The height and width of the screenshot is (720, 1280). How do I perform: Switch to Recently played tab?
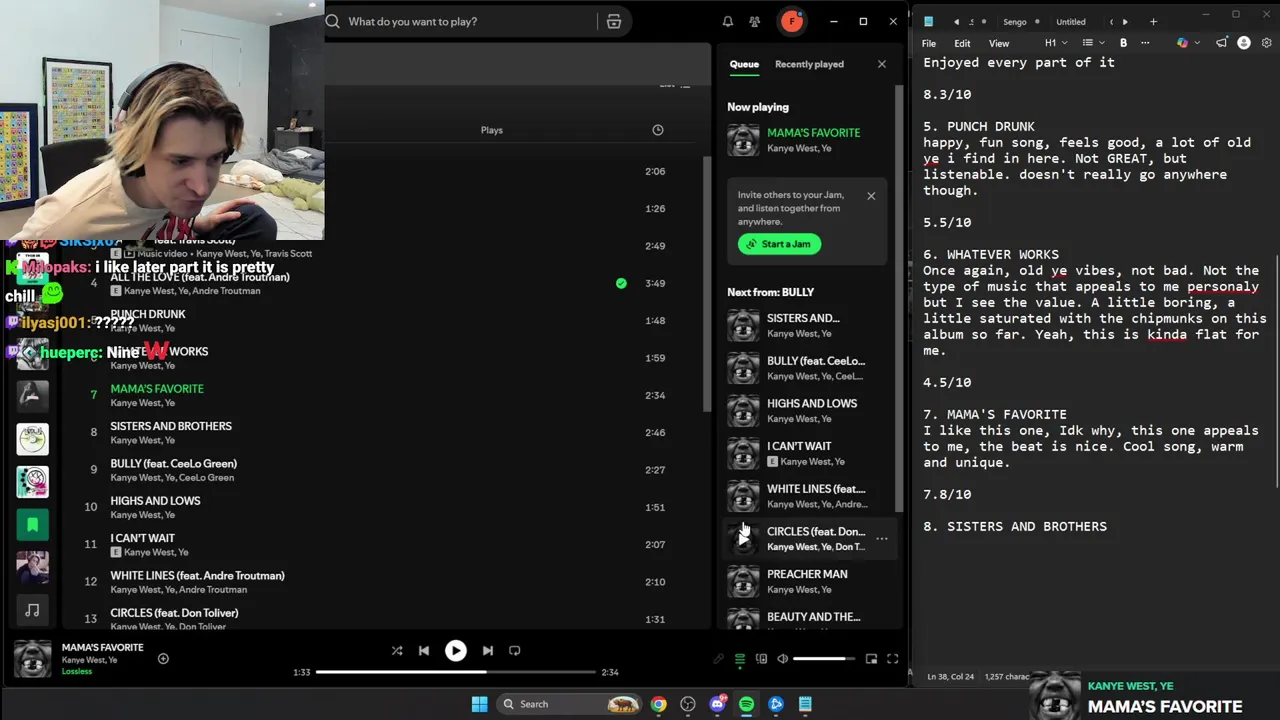point(809,64)
